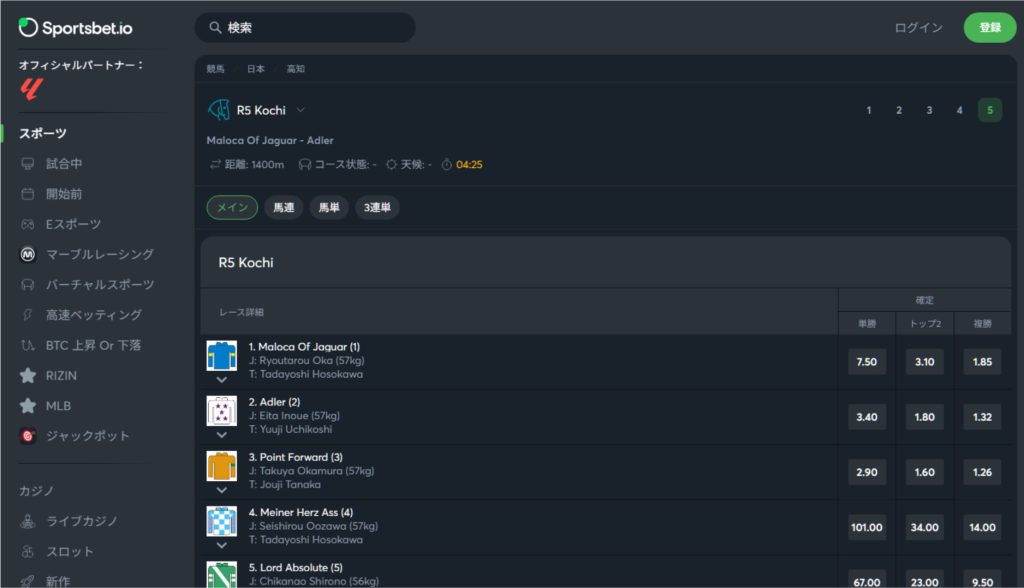Click the スロット icon
The height and width of the screenshot is (588, 1024).
tap(27, 551)
